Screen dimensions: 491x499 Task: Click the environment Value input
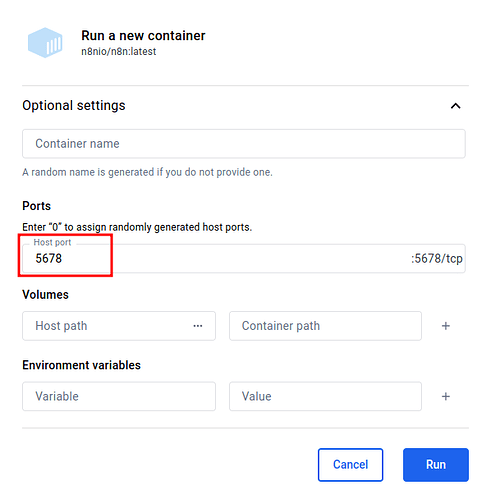[325, 396]
